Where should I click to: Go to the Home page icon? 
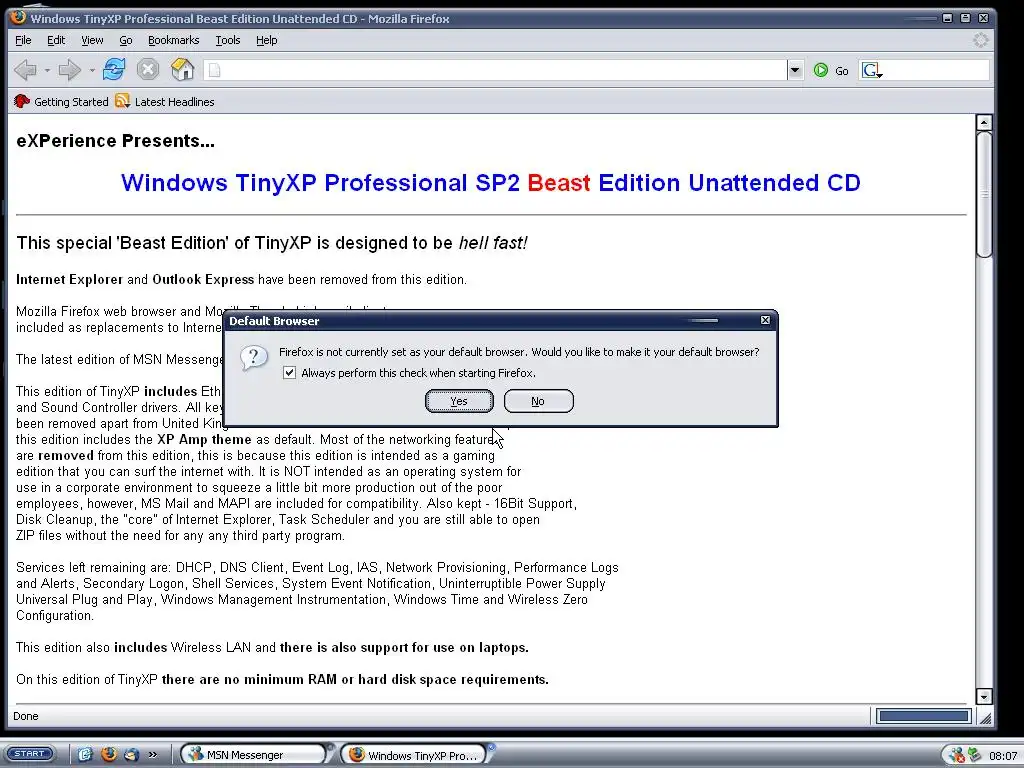(182, 69)
